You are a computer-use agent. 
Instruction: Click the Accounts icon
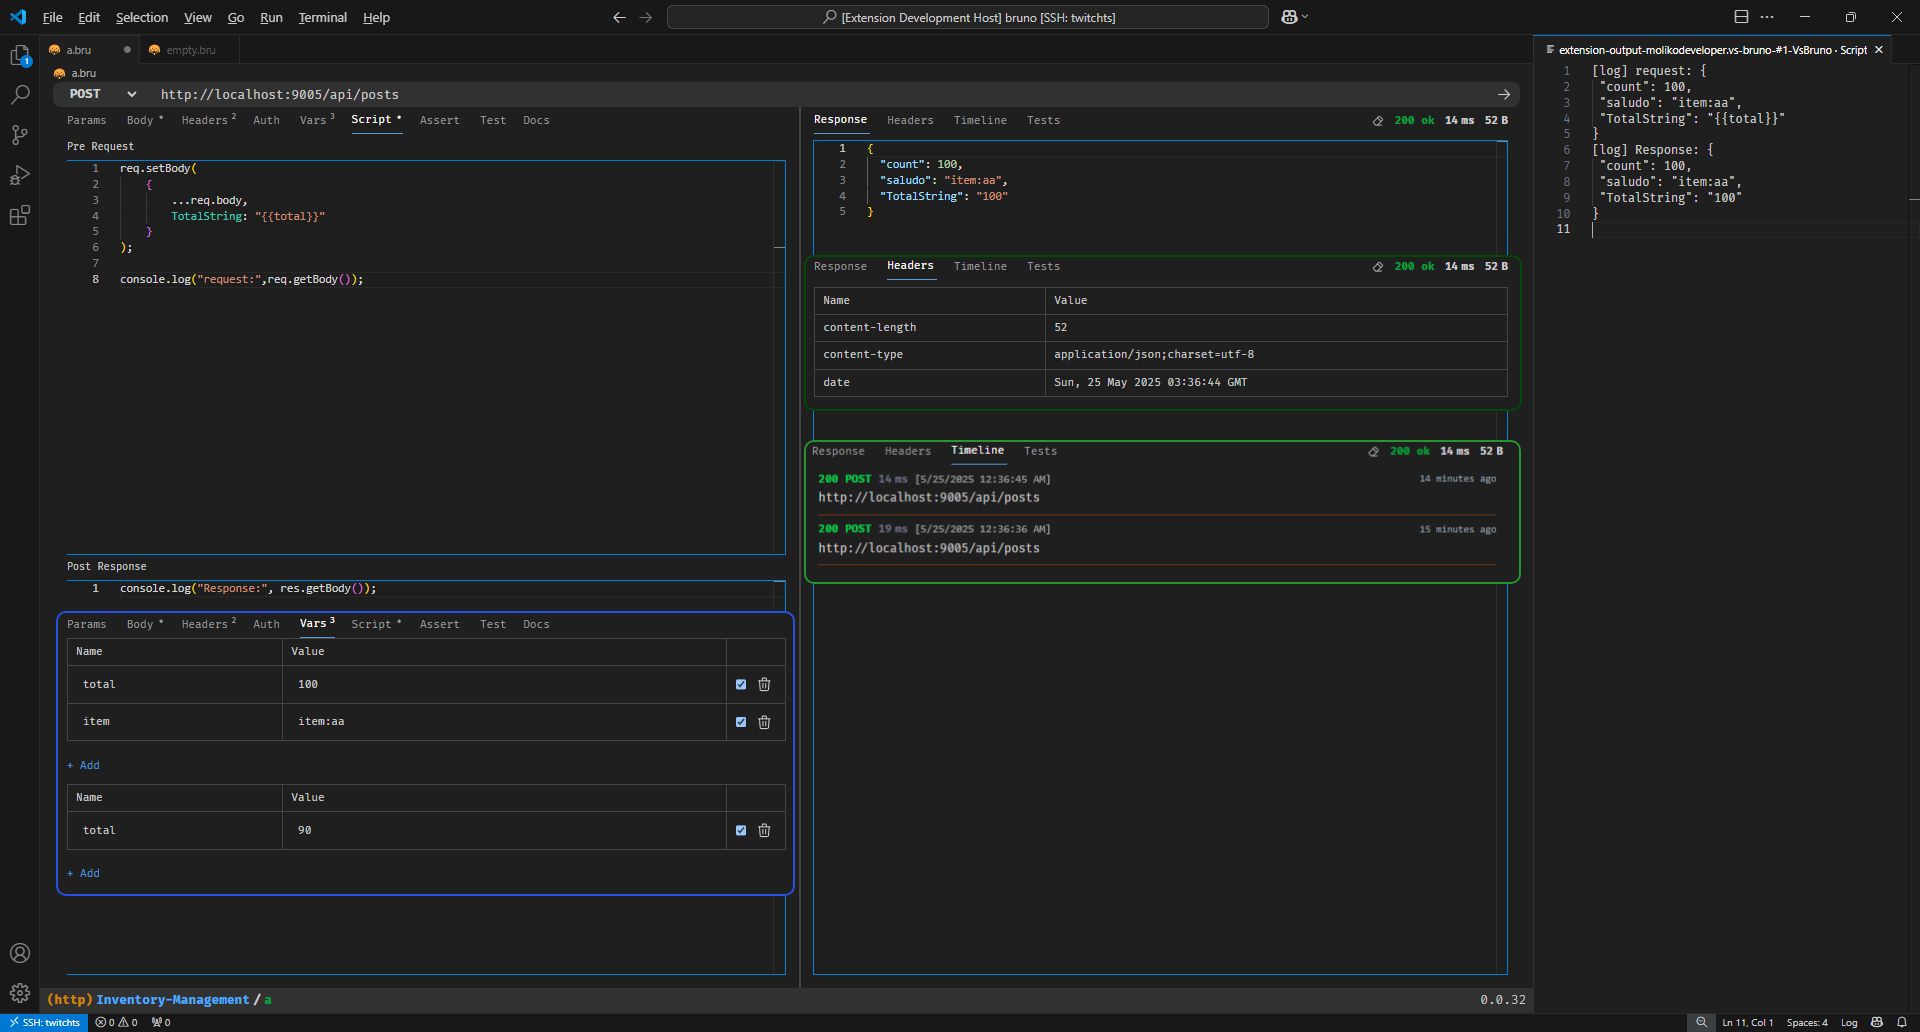pyautogui.click(x=19, y=953)
